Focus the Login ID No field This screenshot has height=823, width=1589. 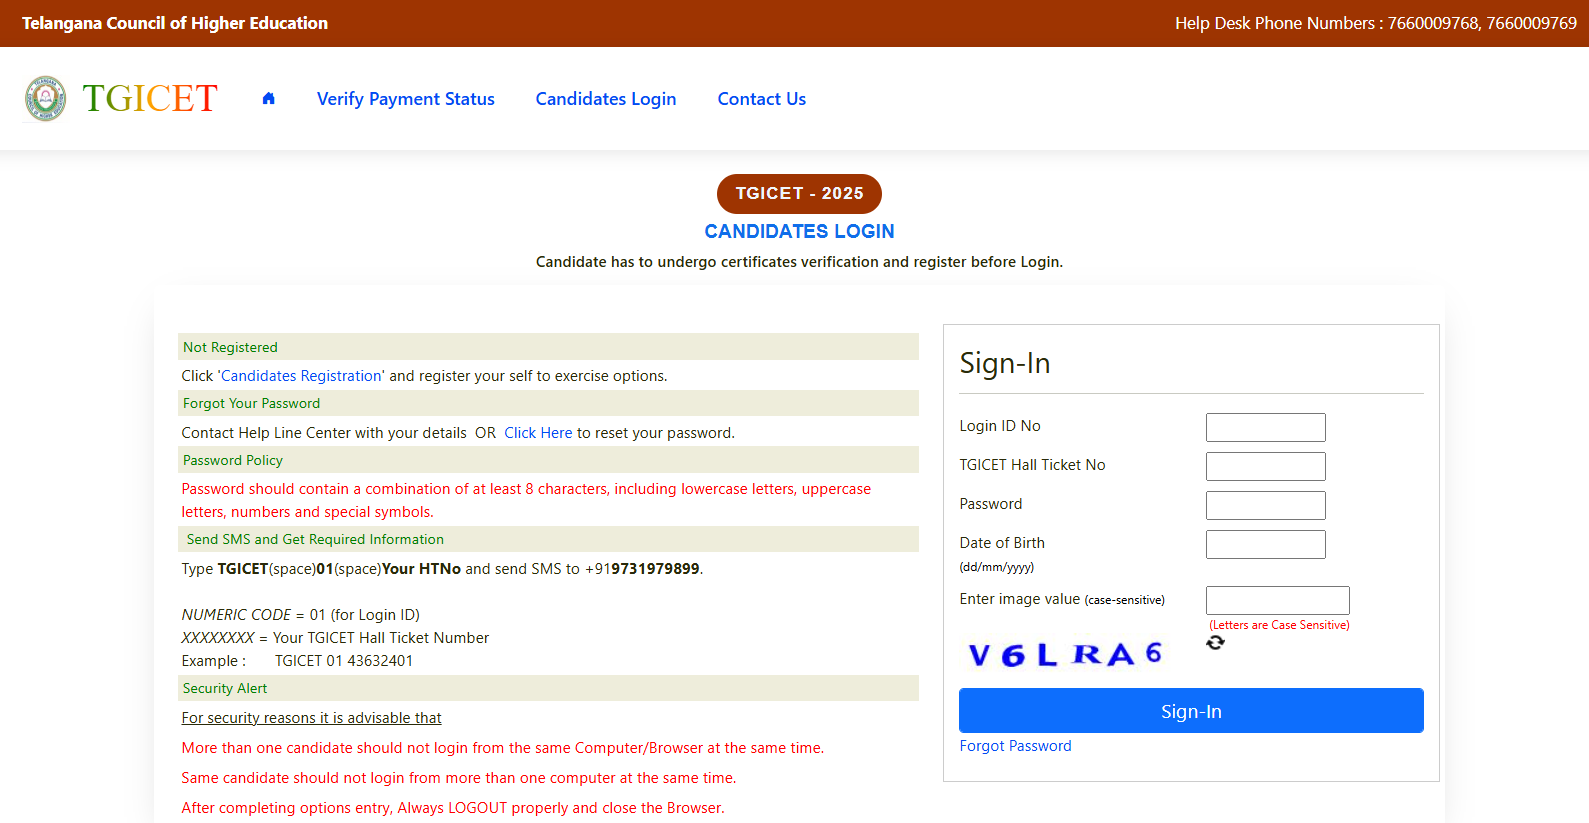pyautogui.click(x=1266, y=427)
